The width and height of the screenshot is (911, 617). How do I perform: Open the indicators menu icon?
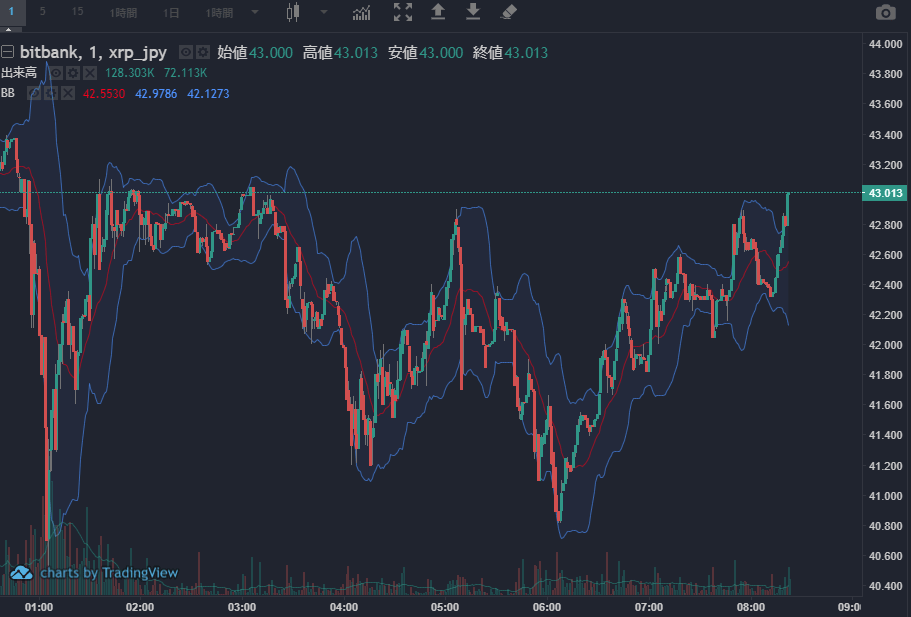point(361,13)
